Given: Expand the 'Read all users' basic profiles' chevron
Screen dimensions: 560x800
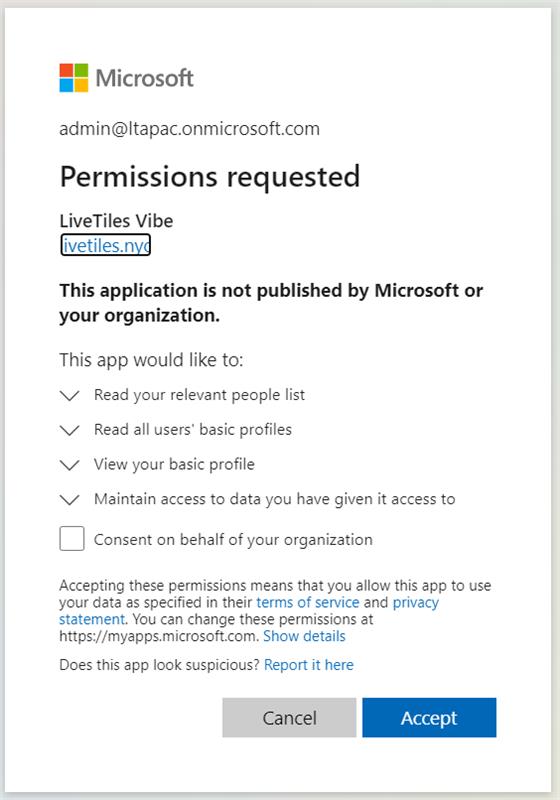Looking at the screenshot, I should pos(69,430).
